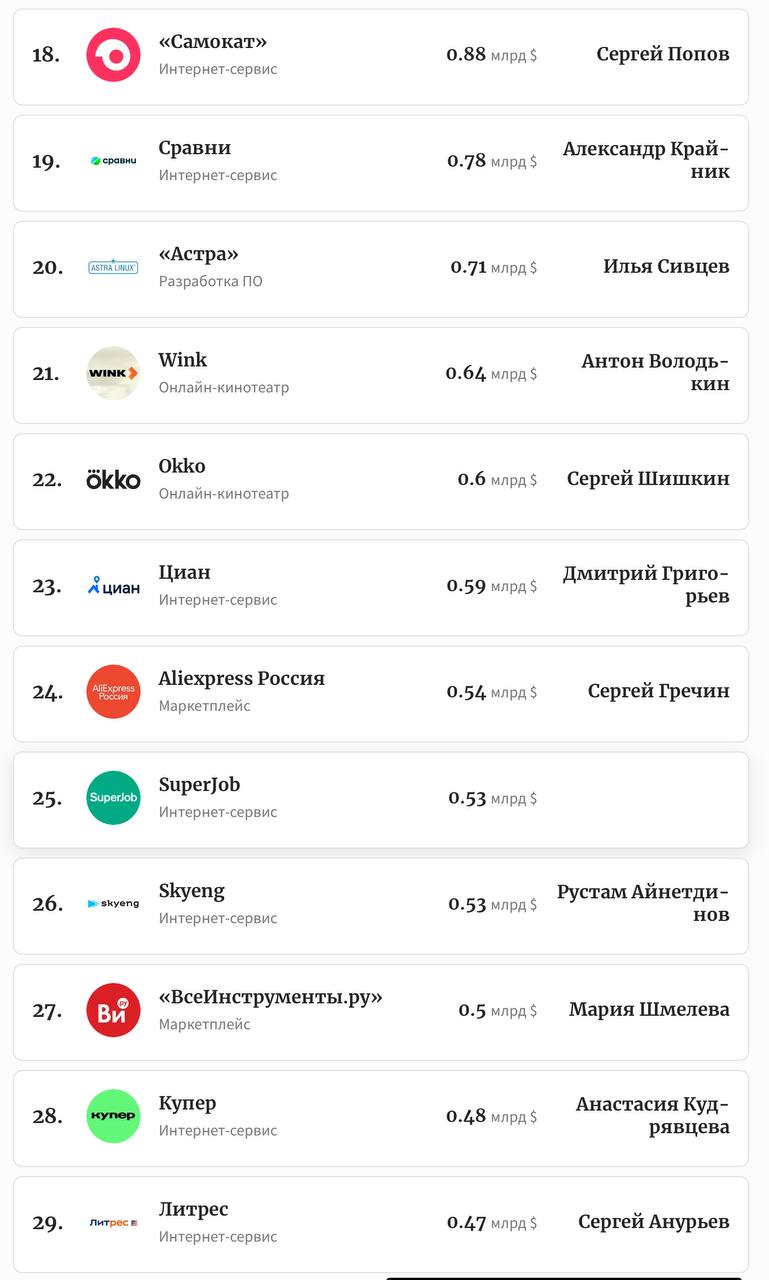This screenshot has height=1280, width=769.
Task: Click the Циан logo
Action: point(113,586)
